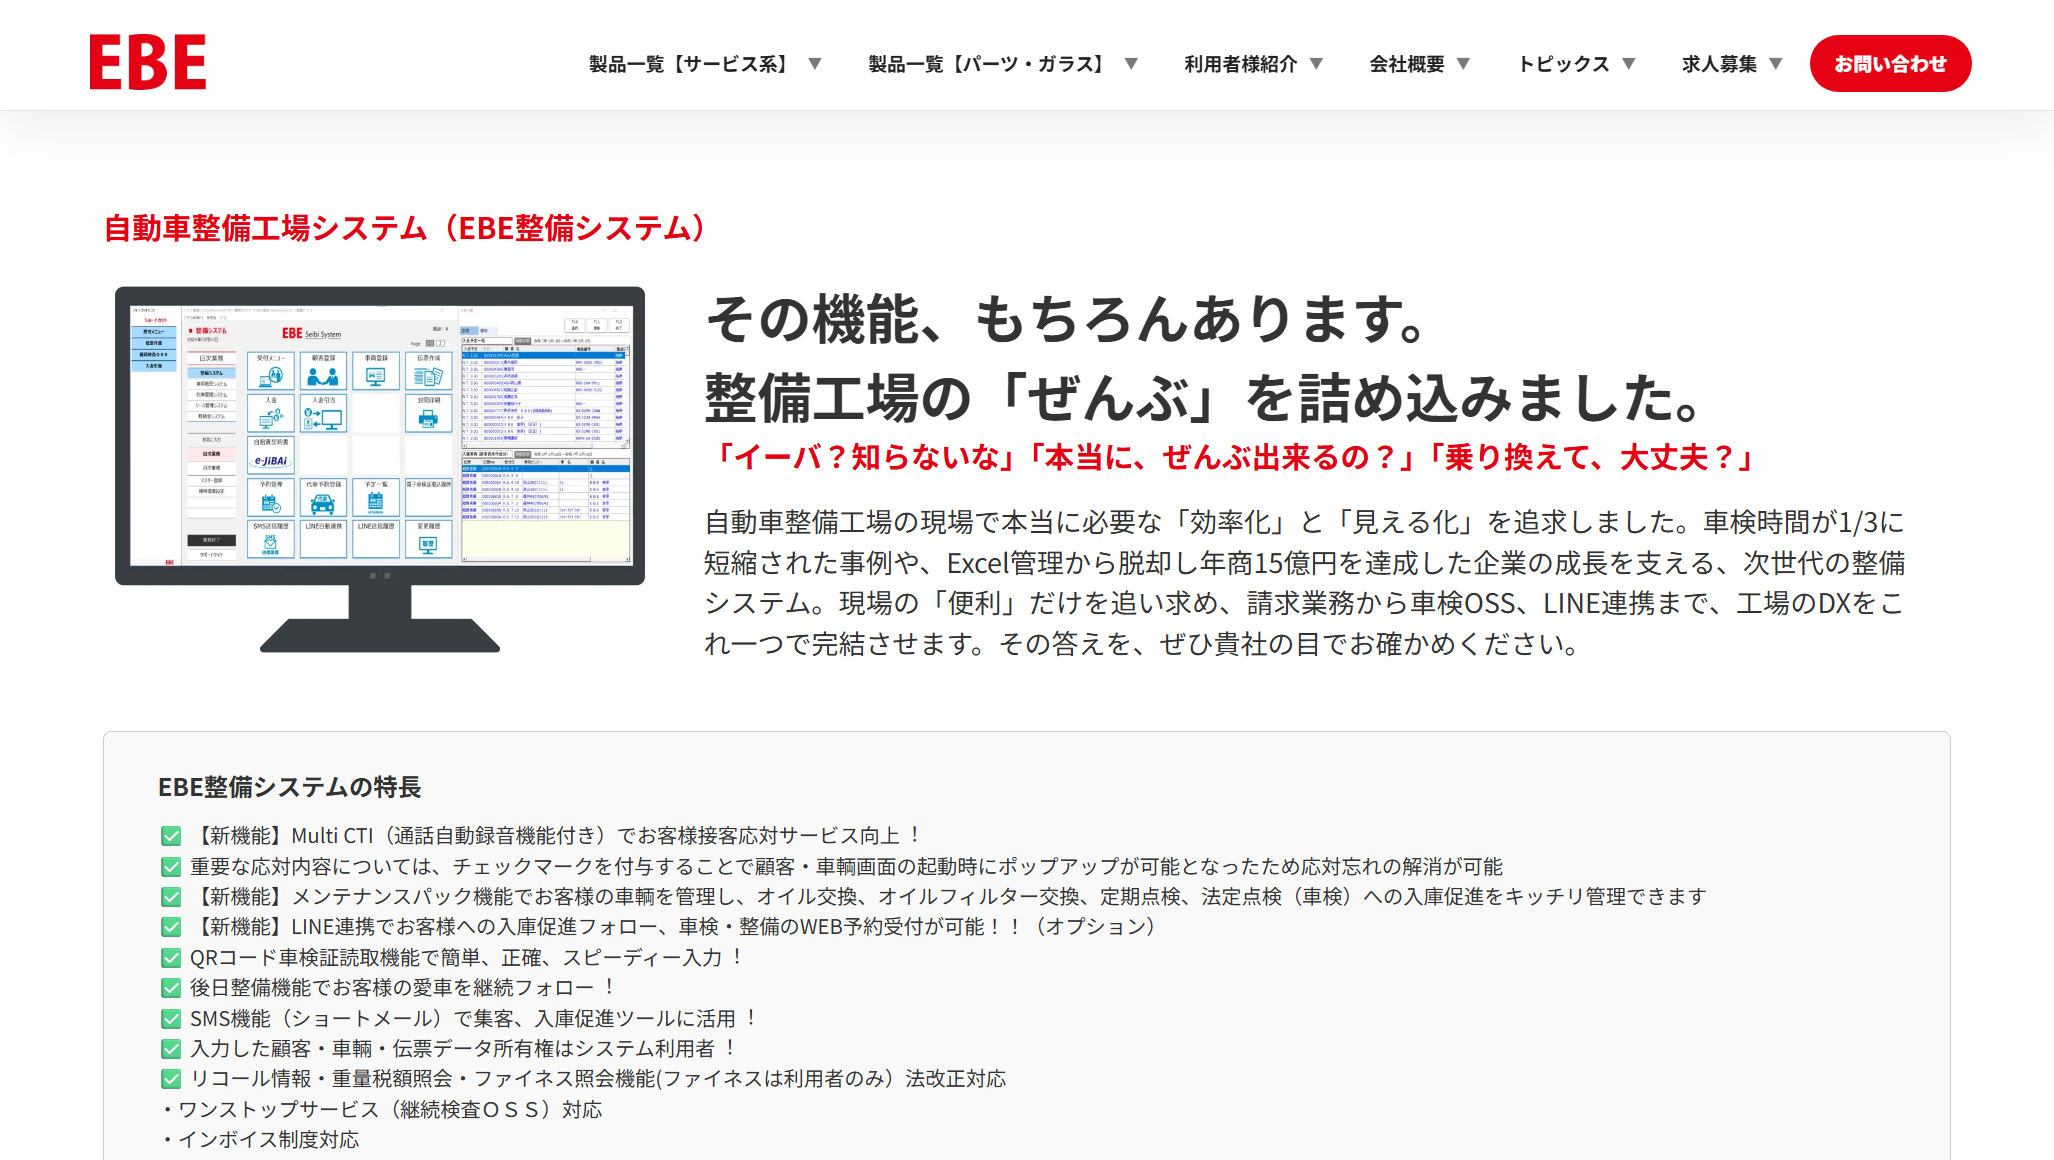Expand the arrow beside 製品一覧【パーツ・ガラス】
Screen dimensions: 2054x1160
[x=1131, y=64]
